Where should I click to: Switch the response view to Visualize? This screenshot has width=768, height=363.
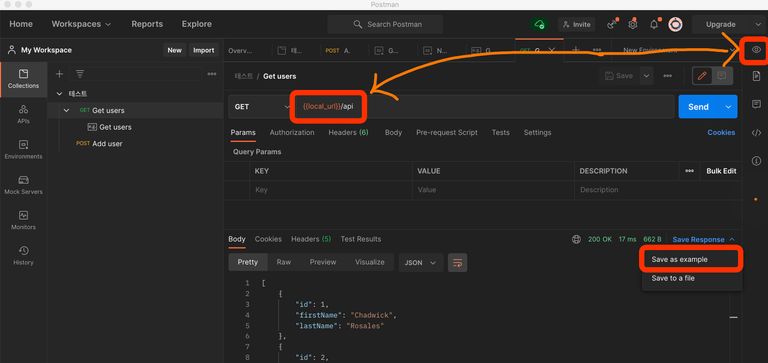(x=370, y=263)
